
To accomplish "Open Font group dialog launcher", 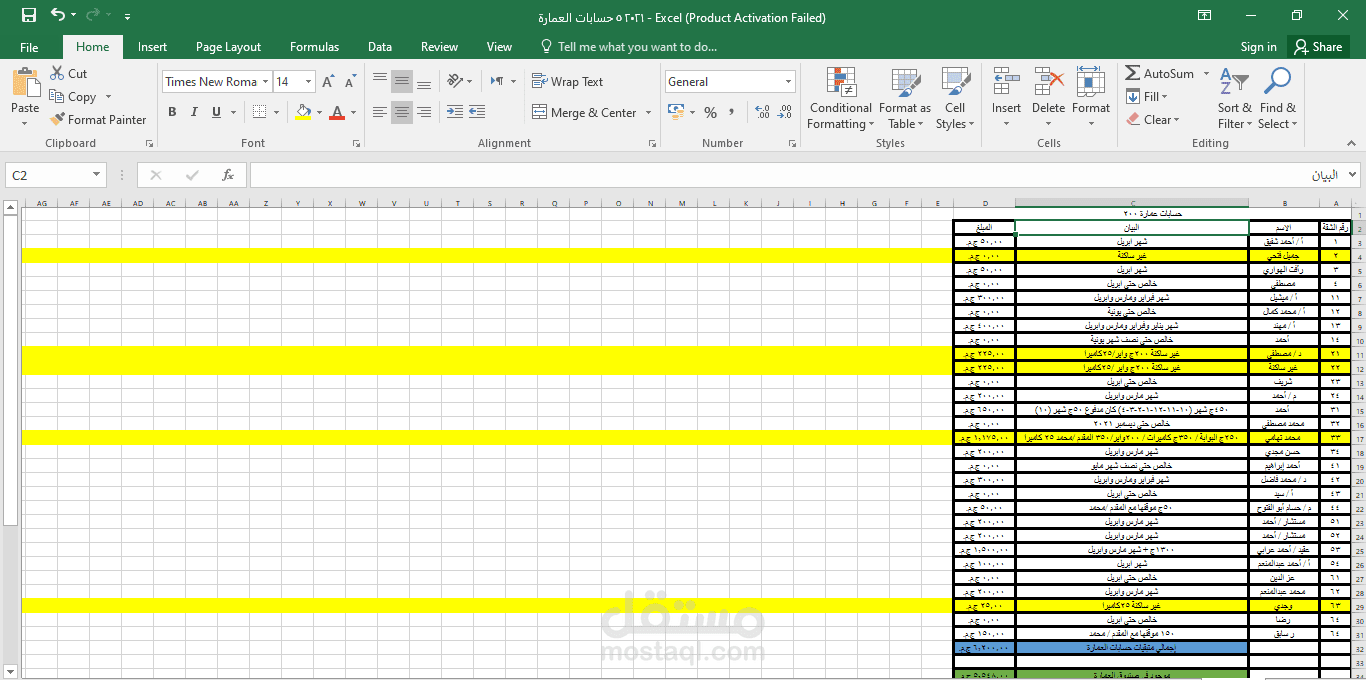I will pos(357,144).
